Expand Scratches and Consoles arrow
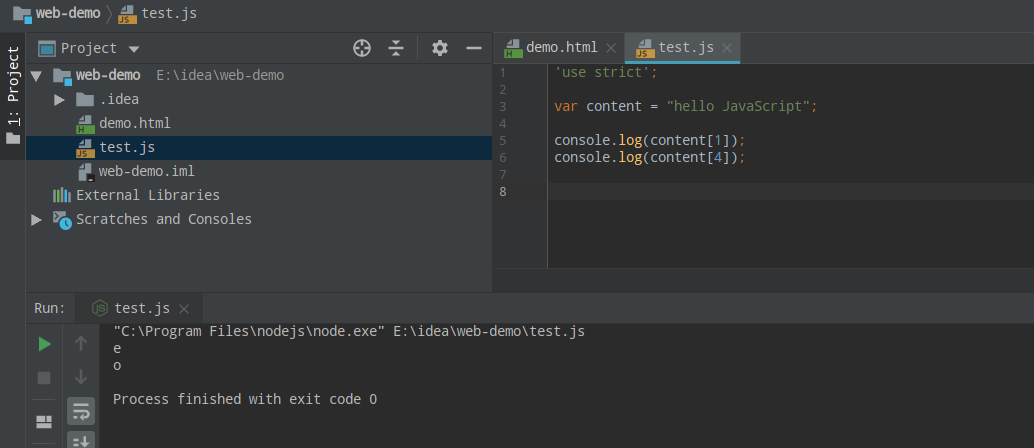 click(x=36, y=219)
